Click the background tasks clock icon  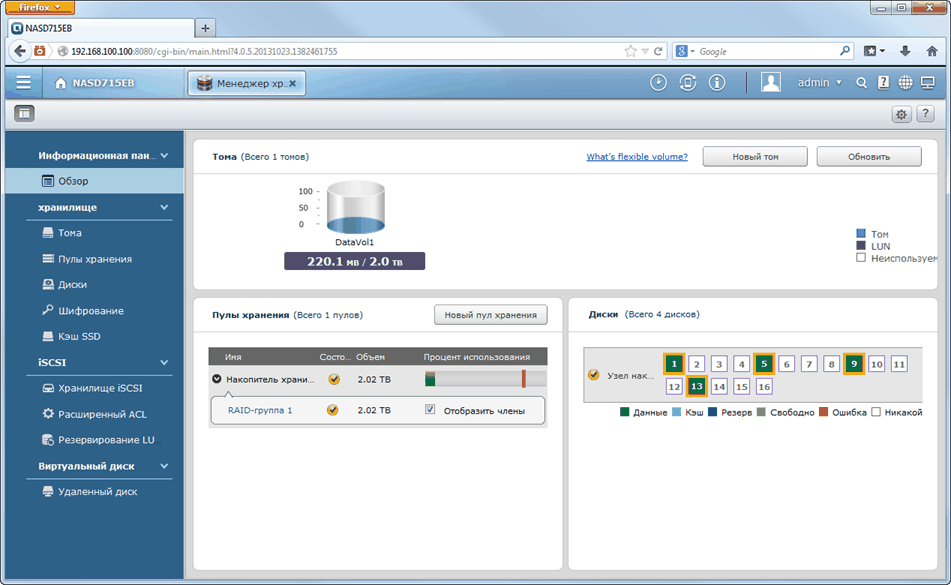[658, 83]
